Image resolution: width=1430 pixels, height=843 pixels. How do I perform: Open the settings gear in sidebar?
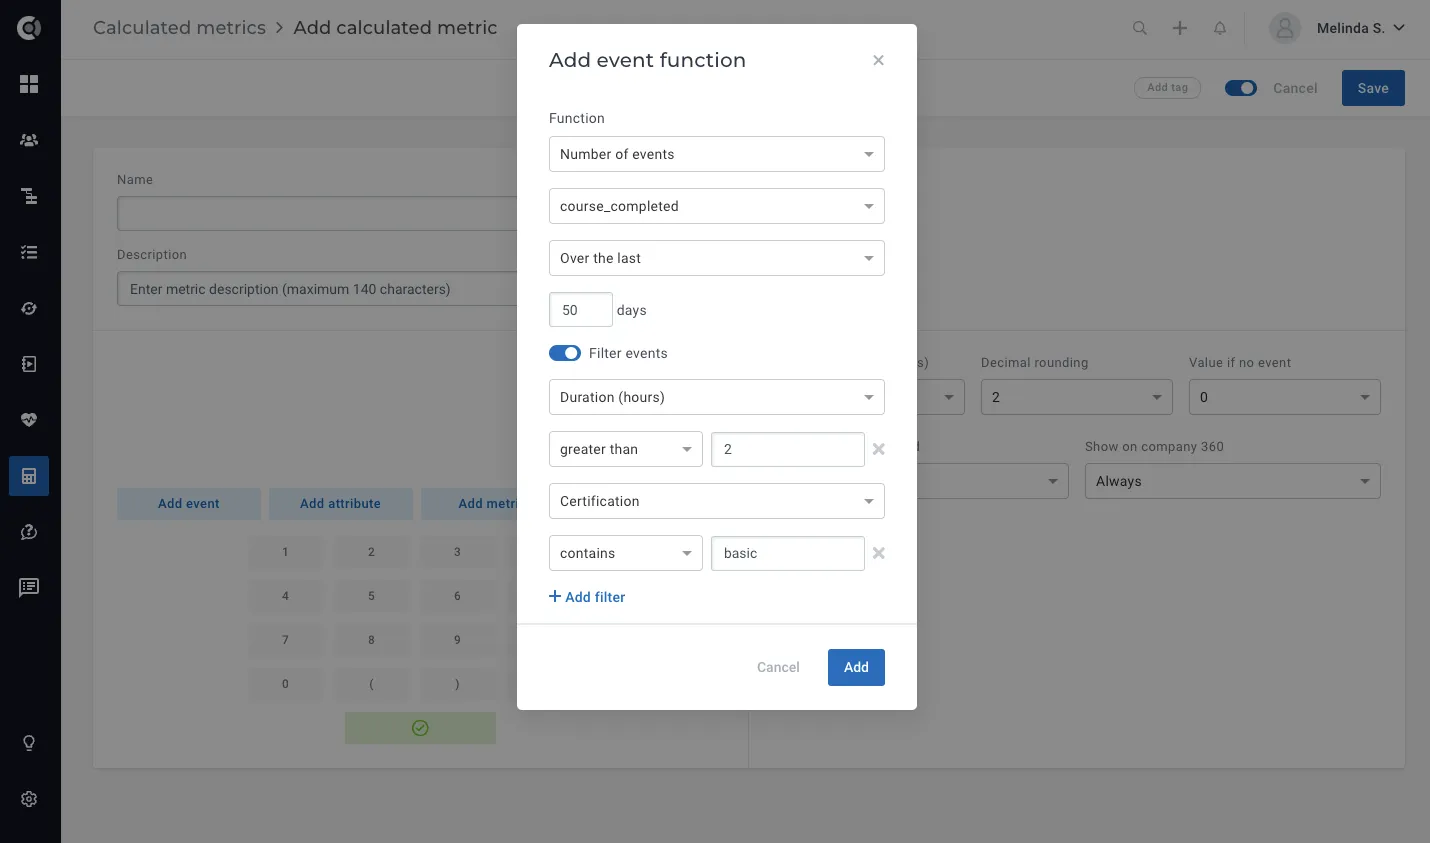[29, 799]
